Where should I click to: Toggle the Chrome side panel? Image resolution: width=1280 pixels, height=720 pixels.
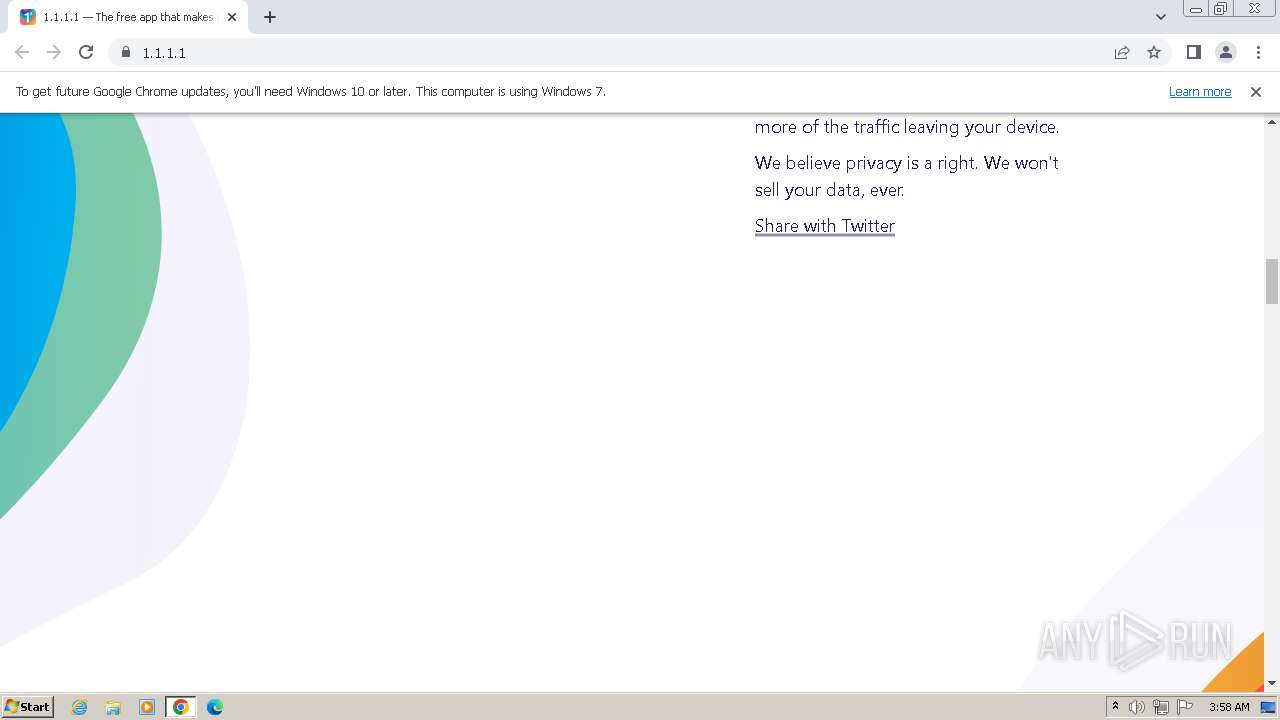coord(1193,52)
